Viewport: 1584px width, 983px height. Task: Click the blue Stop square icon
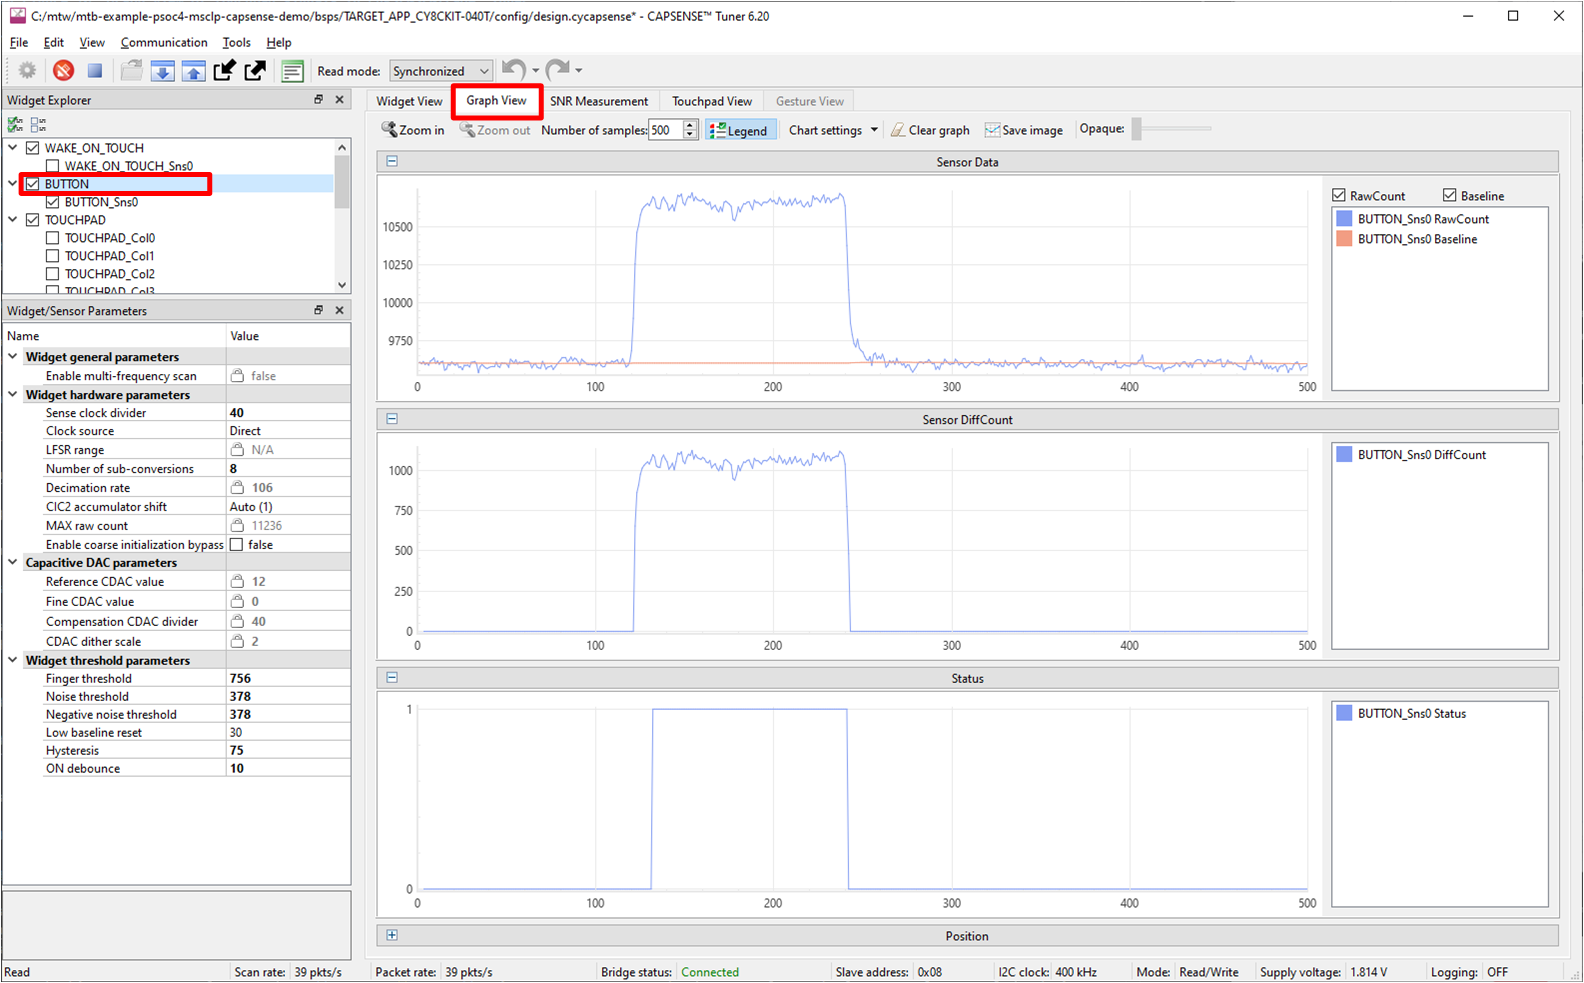pos(95,70)
